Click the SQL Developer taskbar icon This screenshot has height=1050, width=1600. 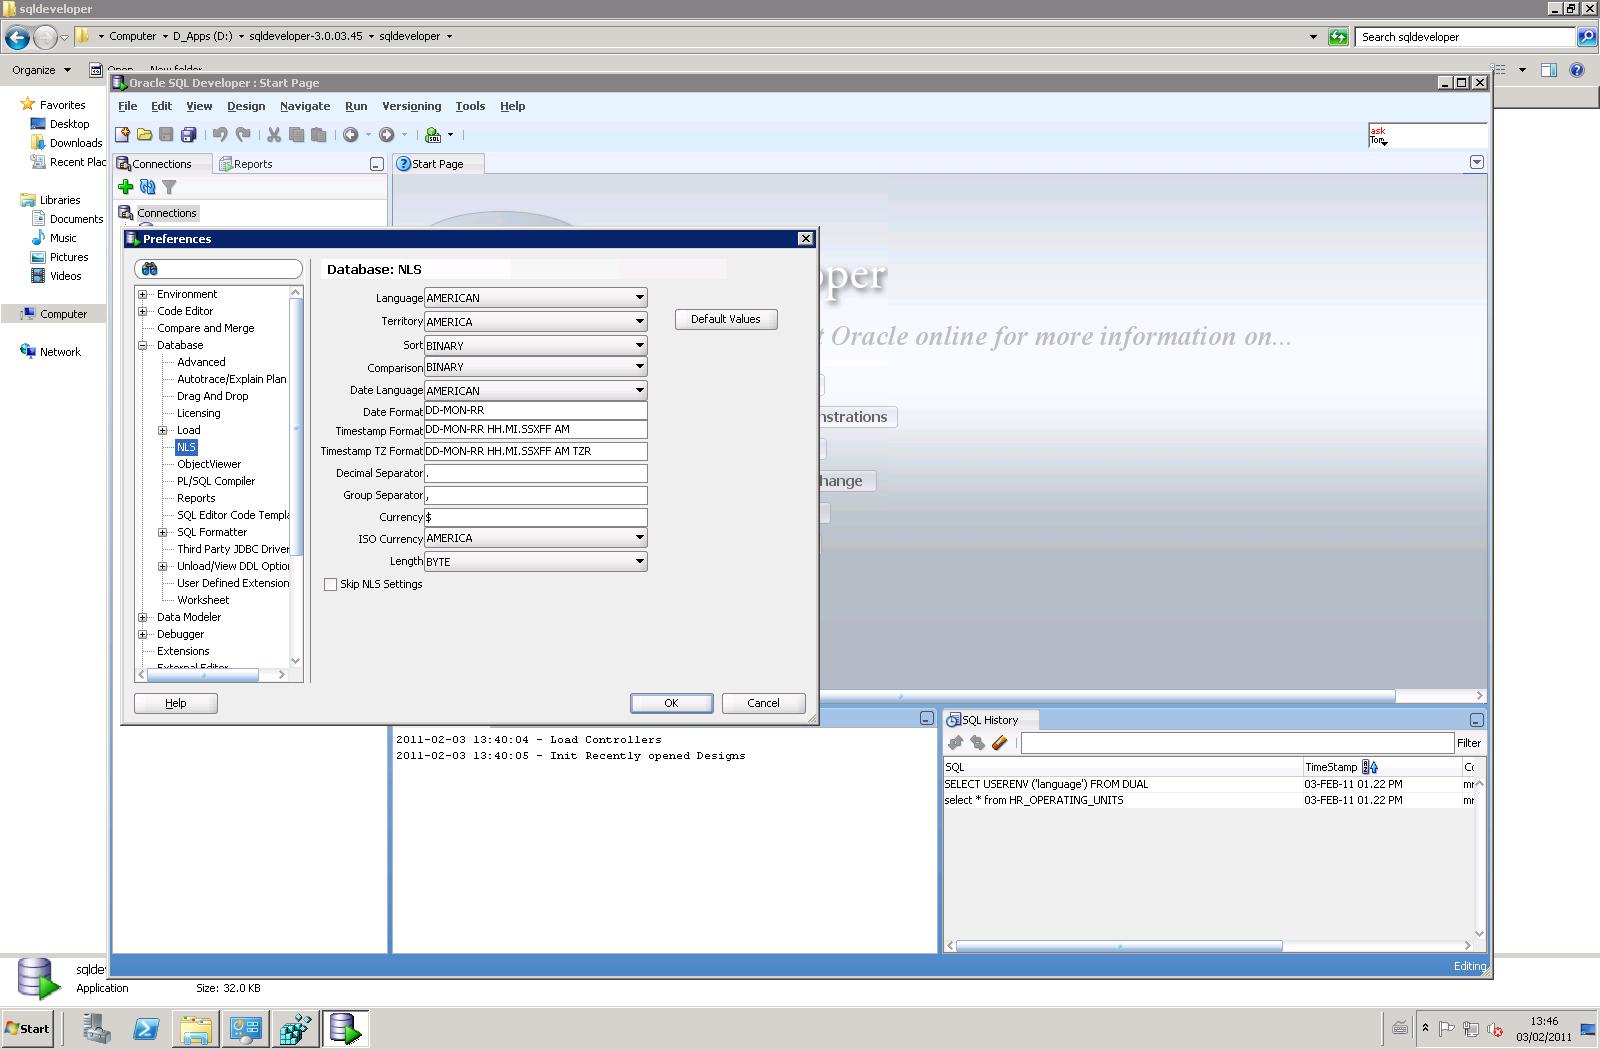pyautogui.click(x=346, y=1028)
